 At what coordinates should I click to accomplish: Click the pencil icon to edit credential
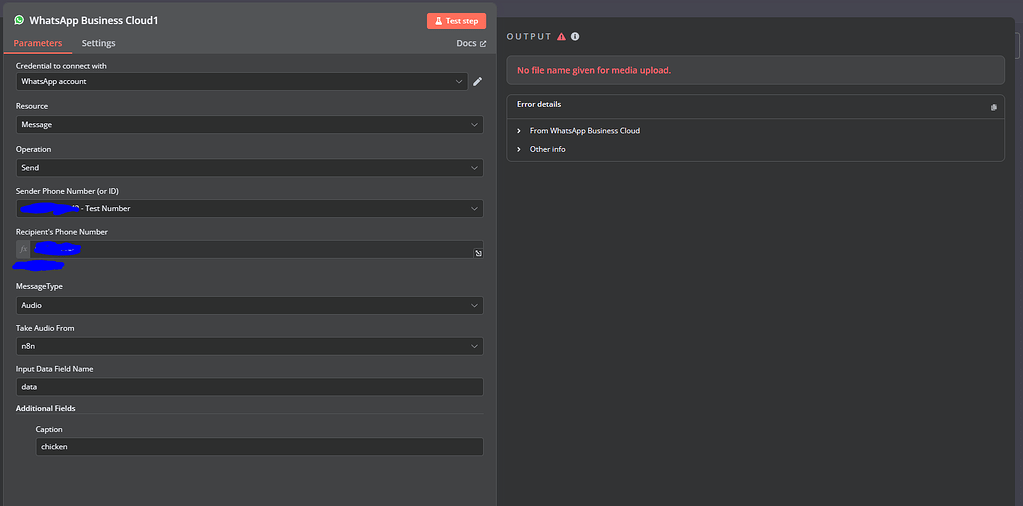point(477,82)
